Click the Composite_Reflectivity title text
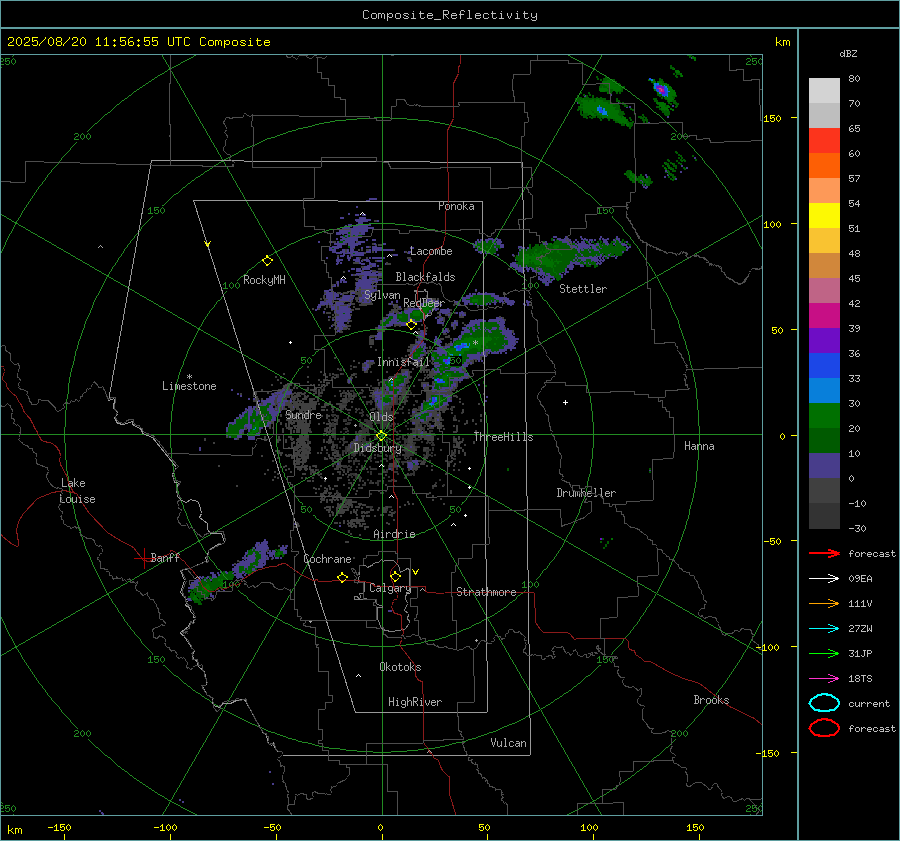 [450, 15]
